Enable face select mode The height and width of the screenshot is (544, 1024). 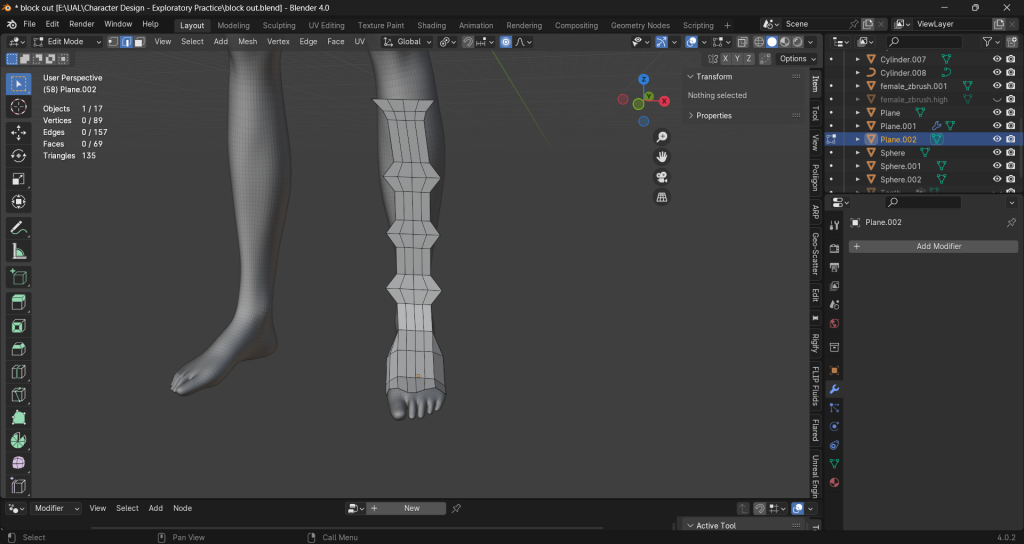point(139,42)
